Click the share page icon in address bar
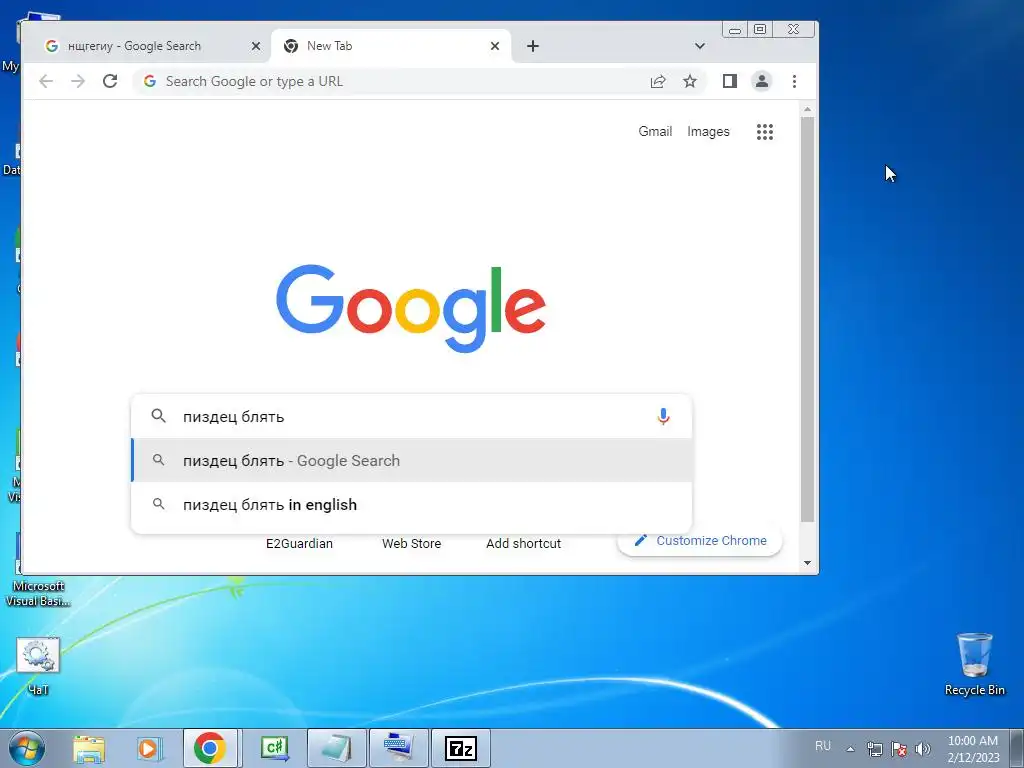This screenshot has width=1024, height=768. (658, 81)
